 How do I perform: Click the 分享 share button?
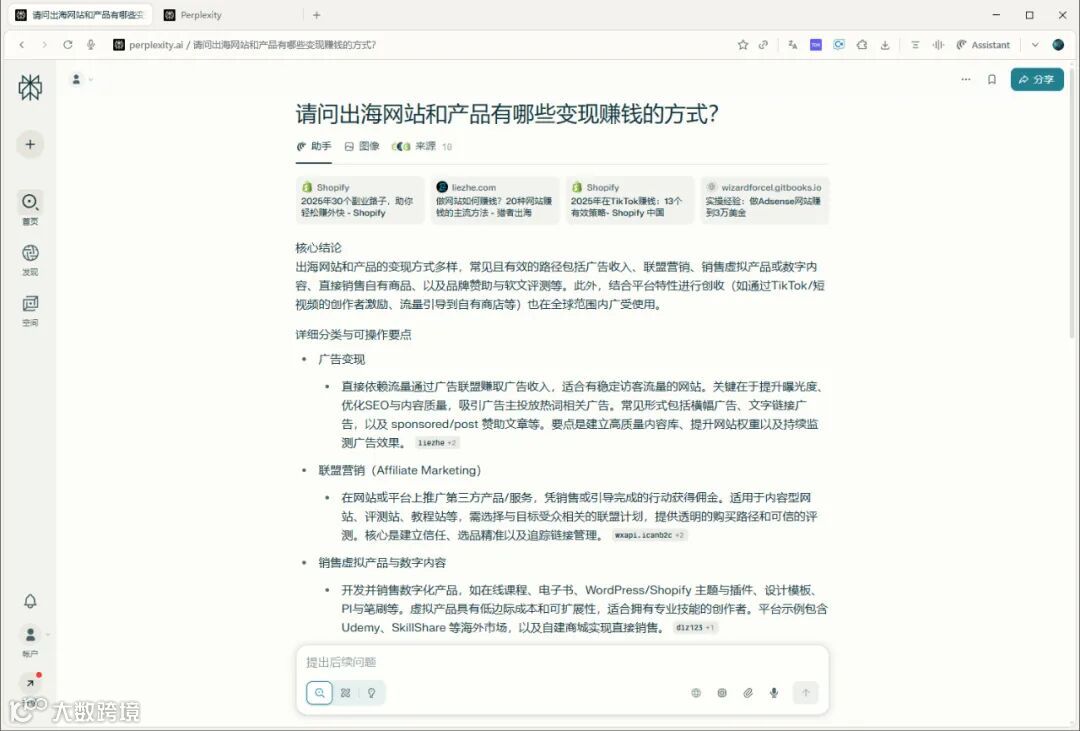click(1037, 79)
